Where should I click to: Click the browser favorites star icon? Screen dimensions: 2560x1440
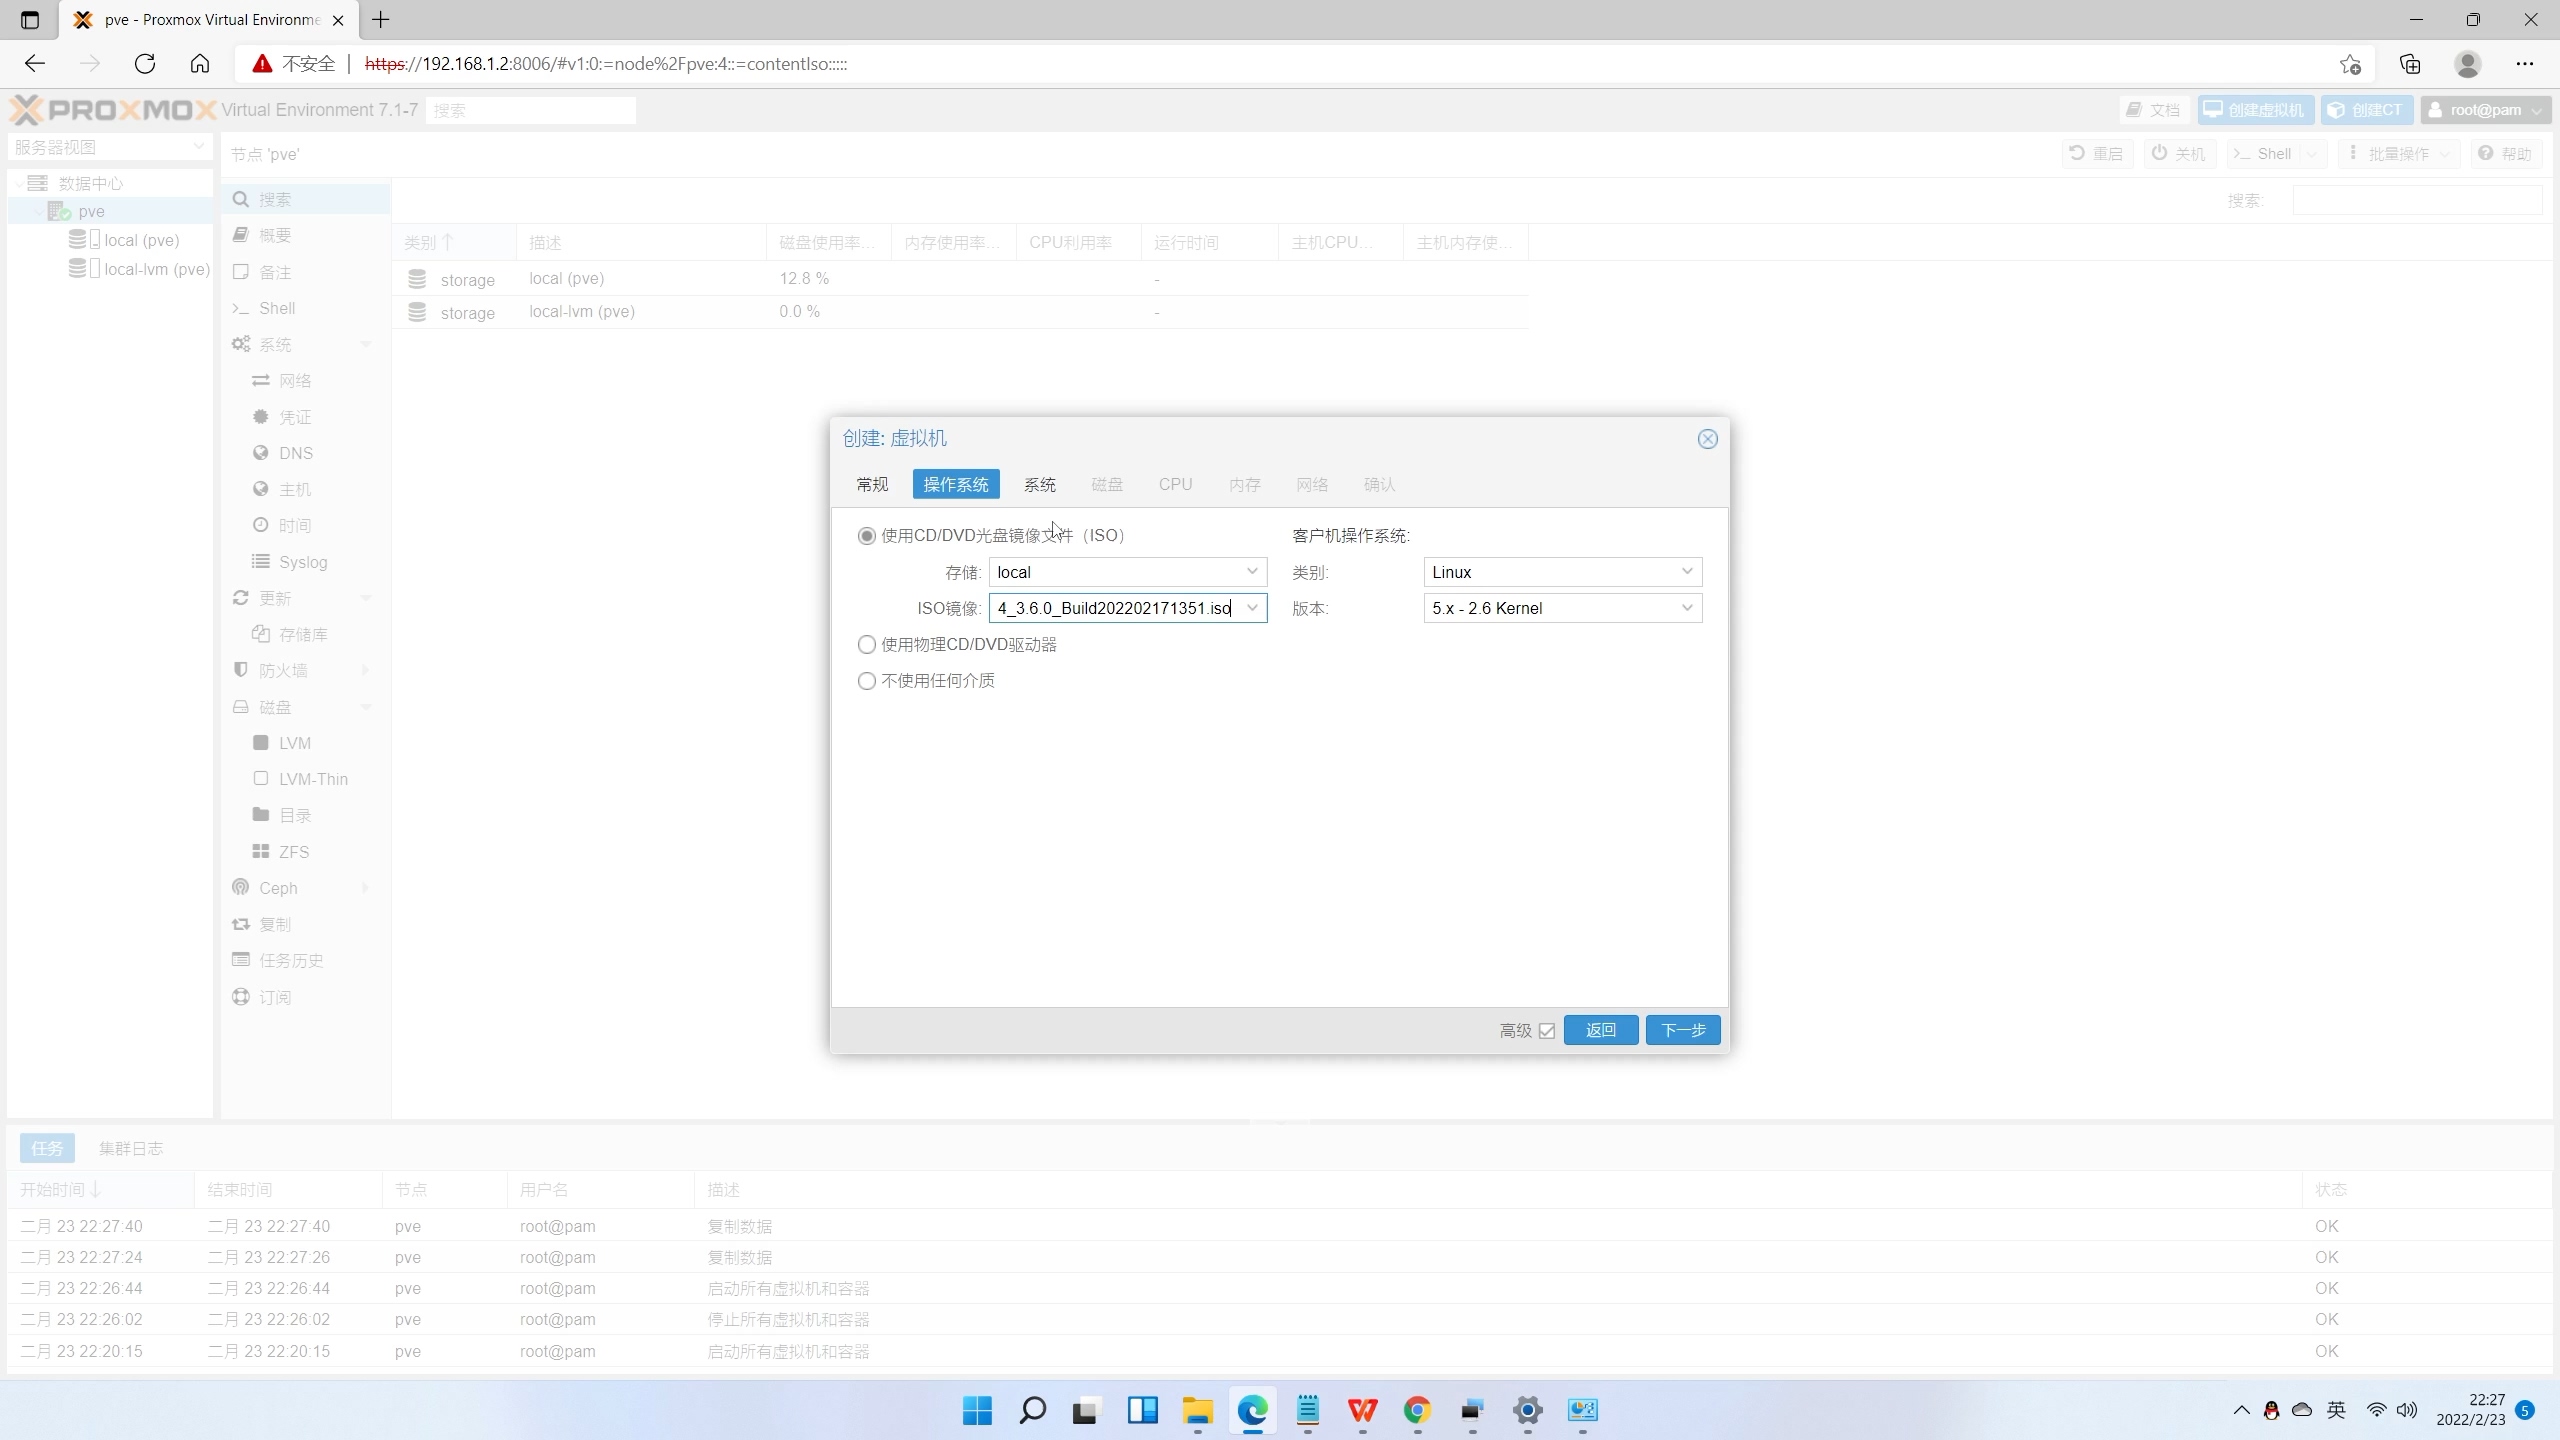coord(2350,64)
